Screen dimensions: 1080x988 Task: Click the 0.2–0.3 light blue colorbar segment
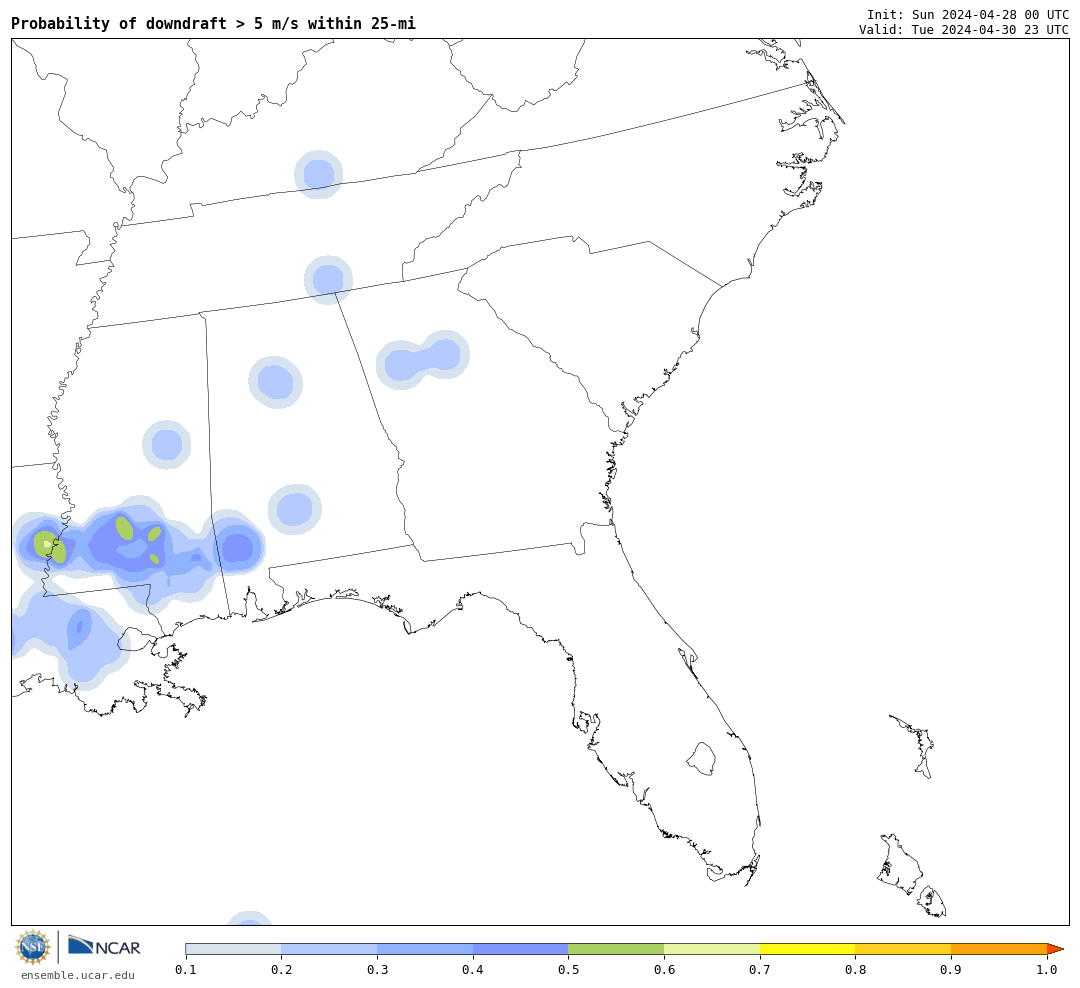pos(329,949)
